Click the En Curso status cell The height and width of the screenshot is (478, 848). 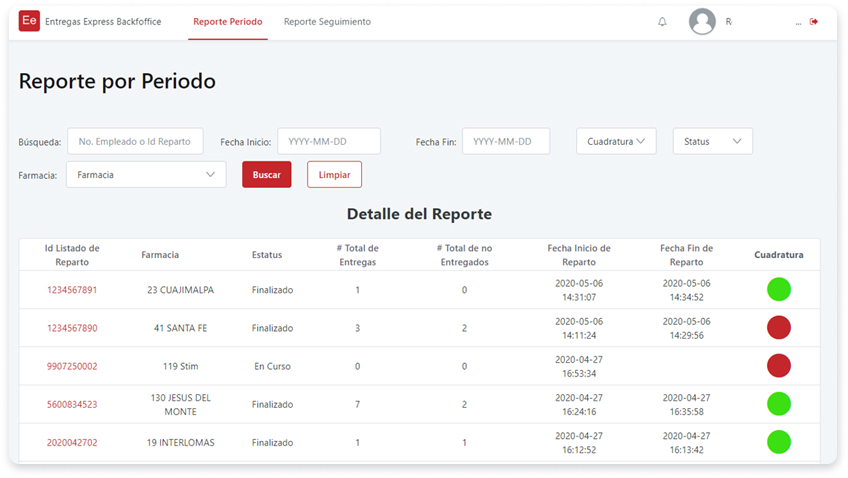(273, 366)
